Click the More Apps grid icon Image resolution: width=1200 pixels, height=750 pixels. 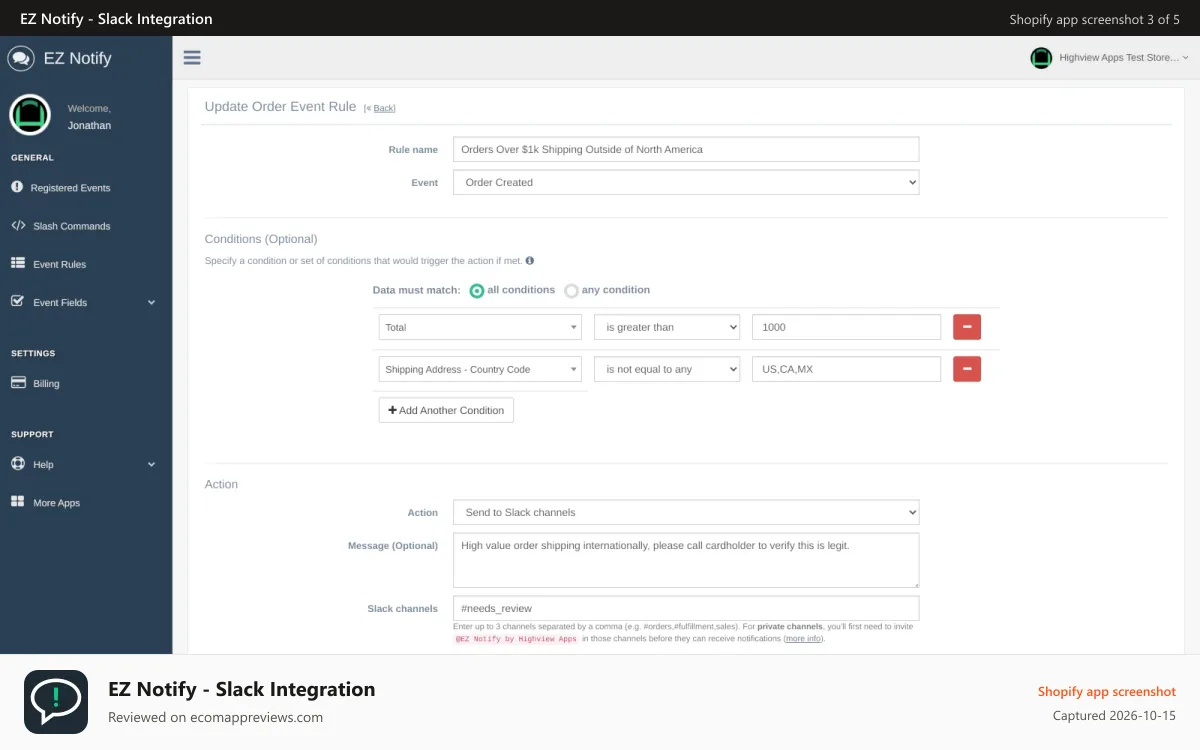click(x=18, y=502)
